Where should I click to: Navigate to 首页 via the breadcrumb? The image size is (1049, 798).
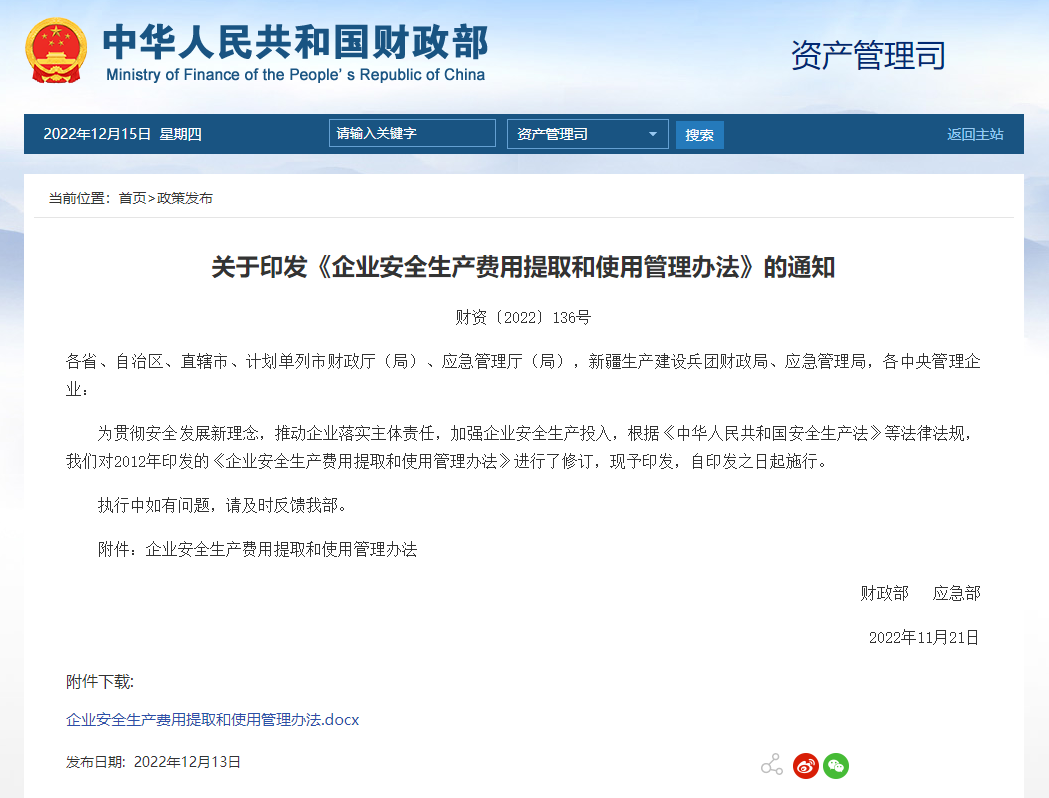134,198
